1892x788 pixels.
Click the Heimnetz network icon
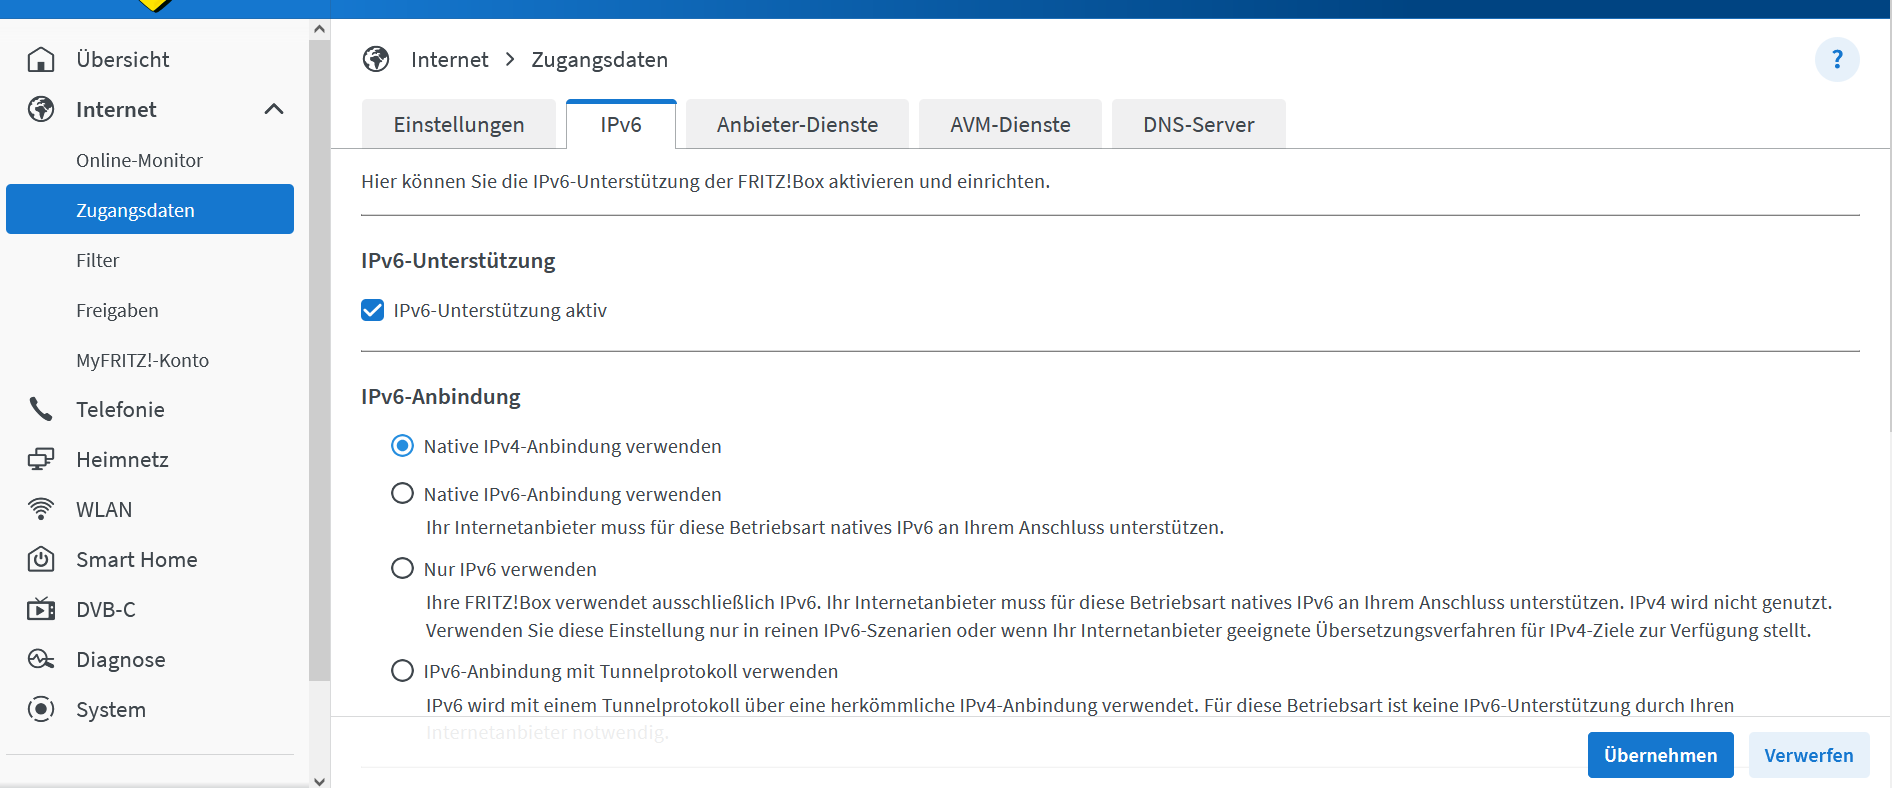(41, 459)
